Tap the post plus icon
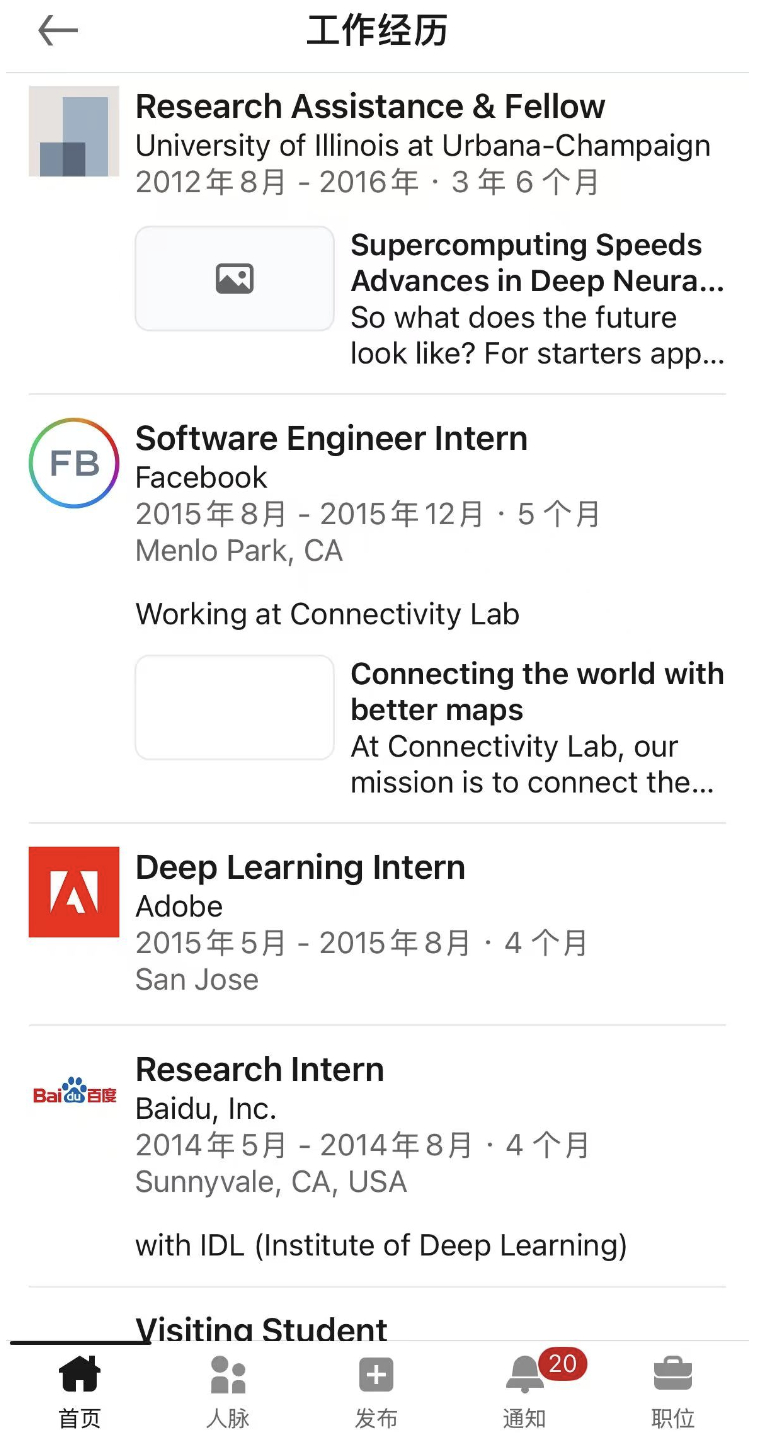 [x=376, y=1375]
